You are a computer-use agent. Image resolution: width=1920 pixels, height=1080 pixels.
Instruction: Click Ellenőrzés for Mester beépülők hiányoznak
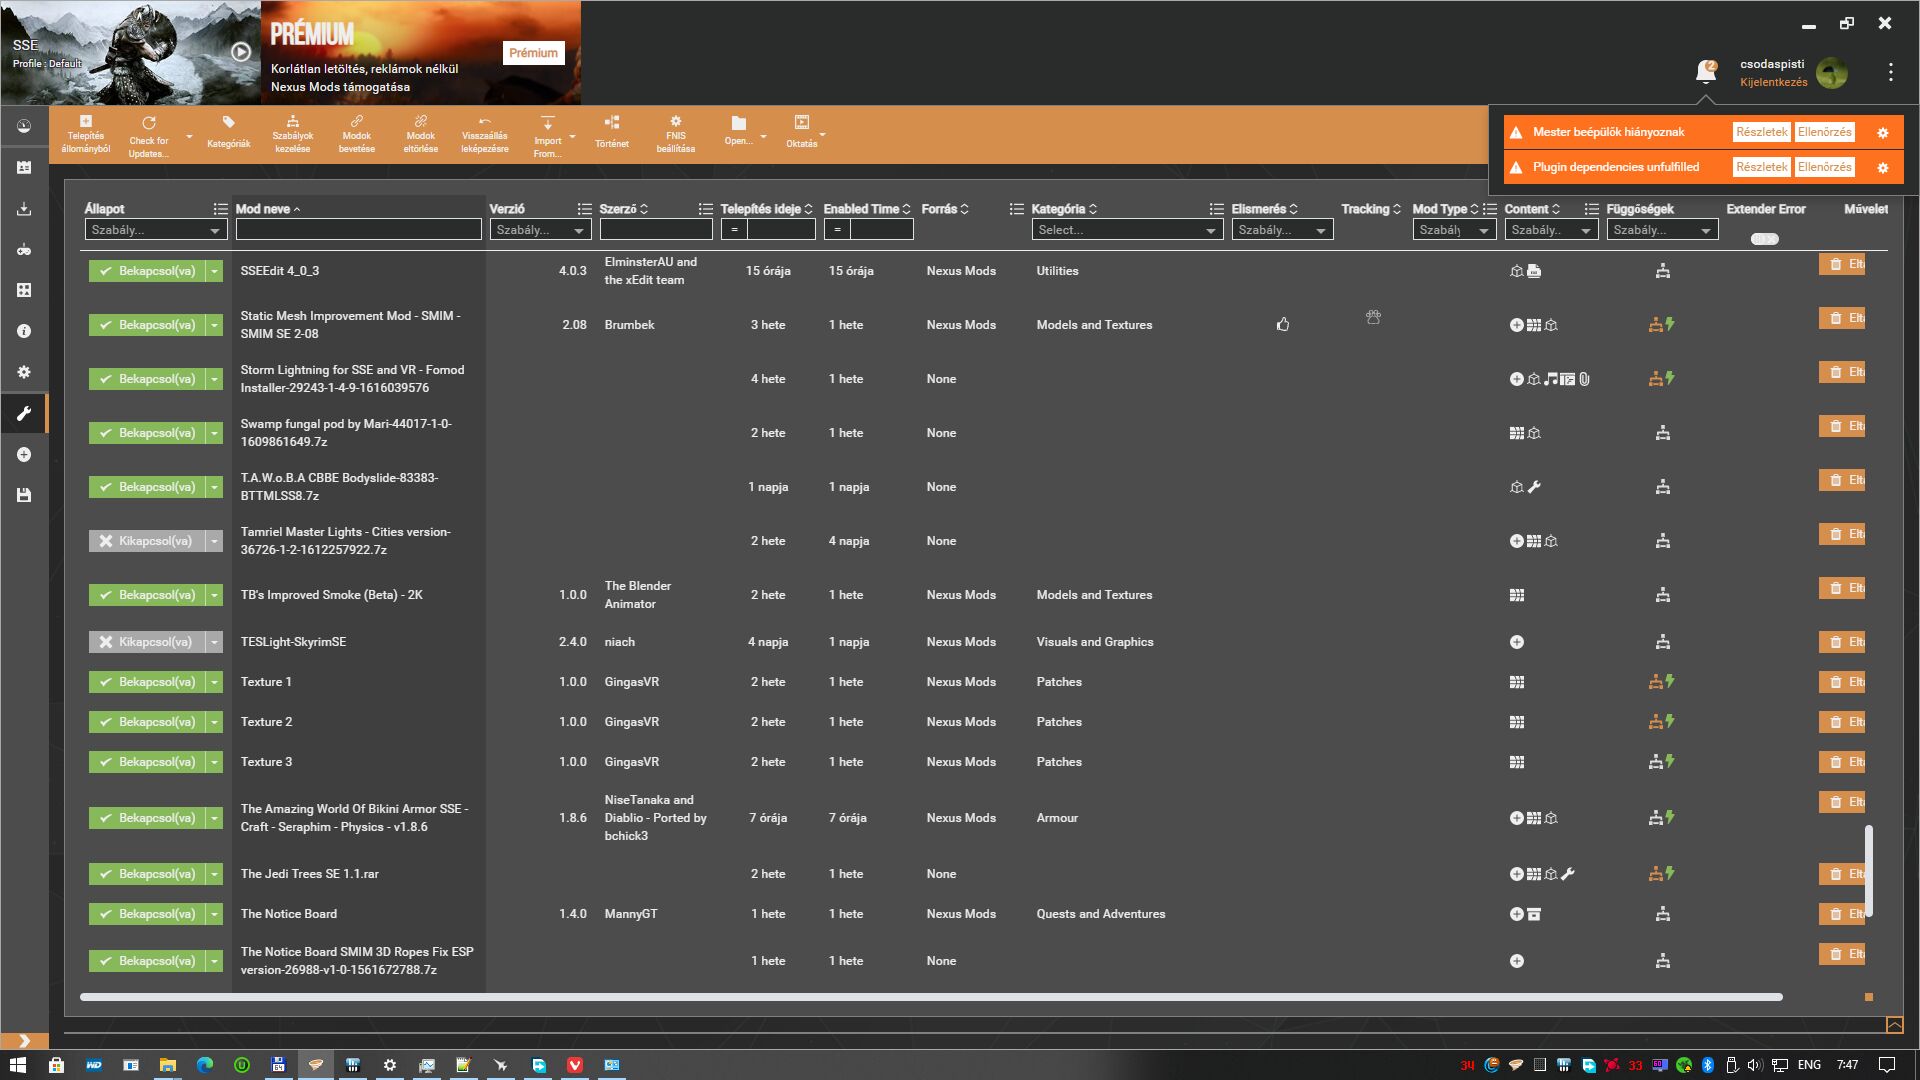click(x=1824, y=132)
